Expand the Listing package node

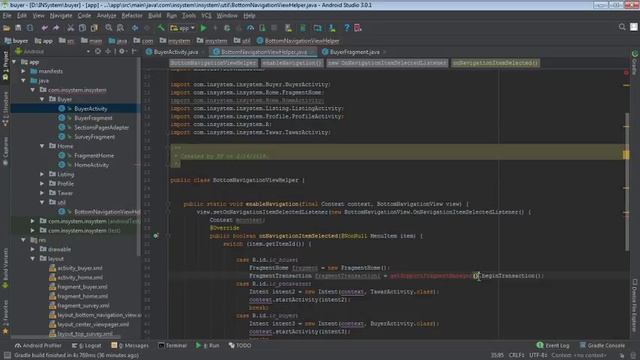(x=42, y=174)
